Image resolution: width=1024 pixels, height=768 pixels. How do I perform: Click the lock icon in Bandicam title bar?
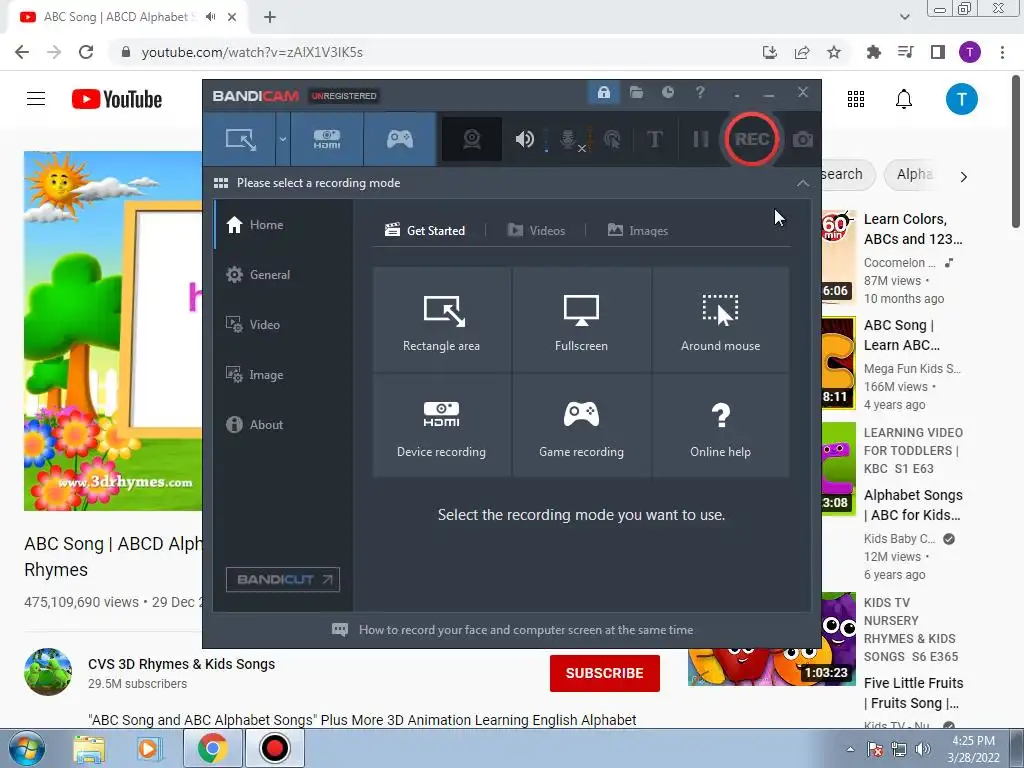tap(603, 93)
